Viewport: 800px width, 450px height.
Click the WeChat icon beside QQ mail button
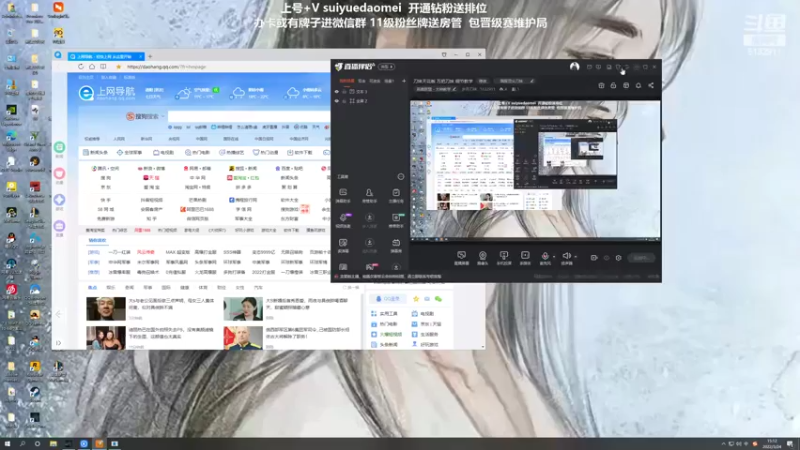tap(438, 299)
